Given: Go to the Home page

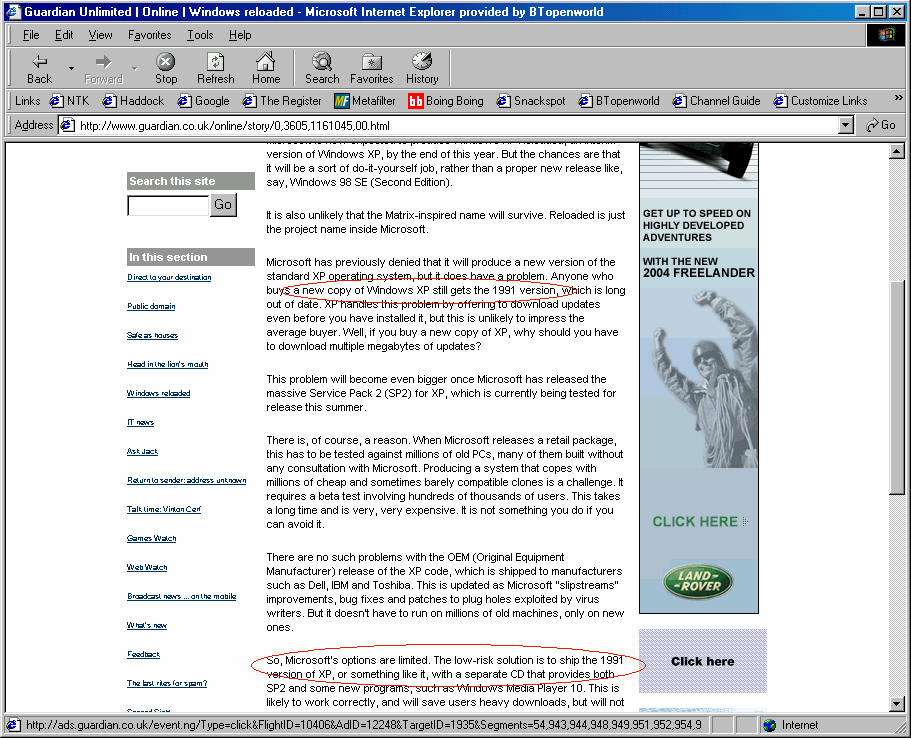Looking at the screenshot, I should (x=266, y=69).
